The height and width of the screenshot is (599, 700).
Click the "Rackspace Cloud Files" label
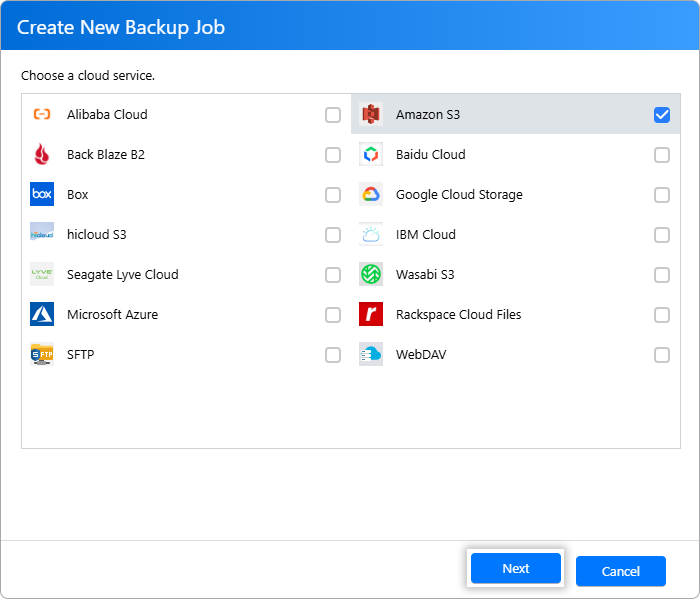coord(458,314)
